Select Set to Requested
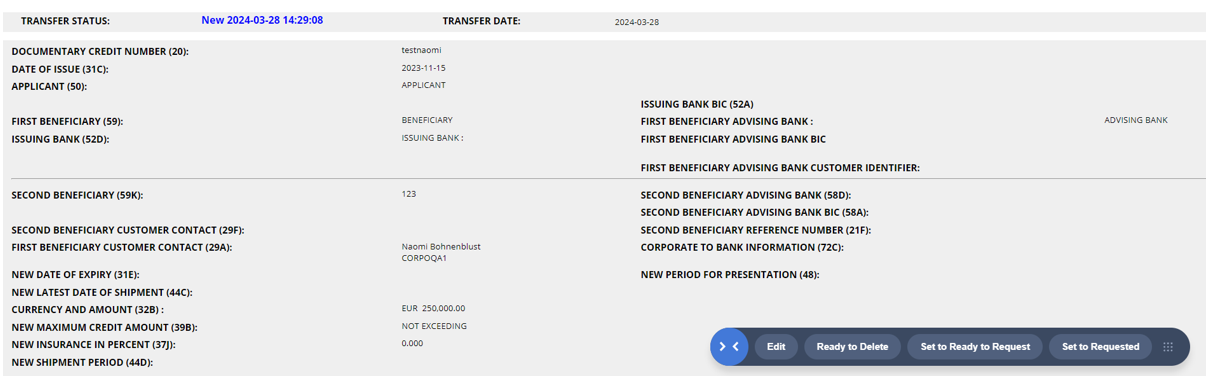The width and height of the screenshot is (1213, 377). pyautogui.click(x=1100, y=347)
